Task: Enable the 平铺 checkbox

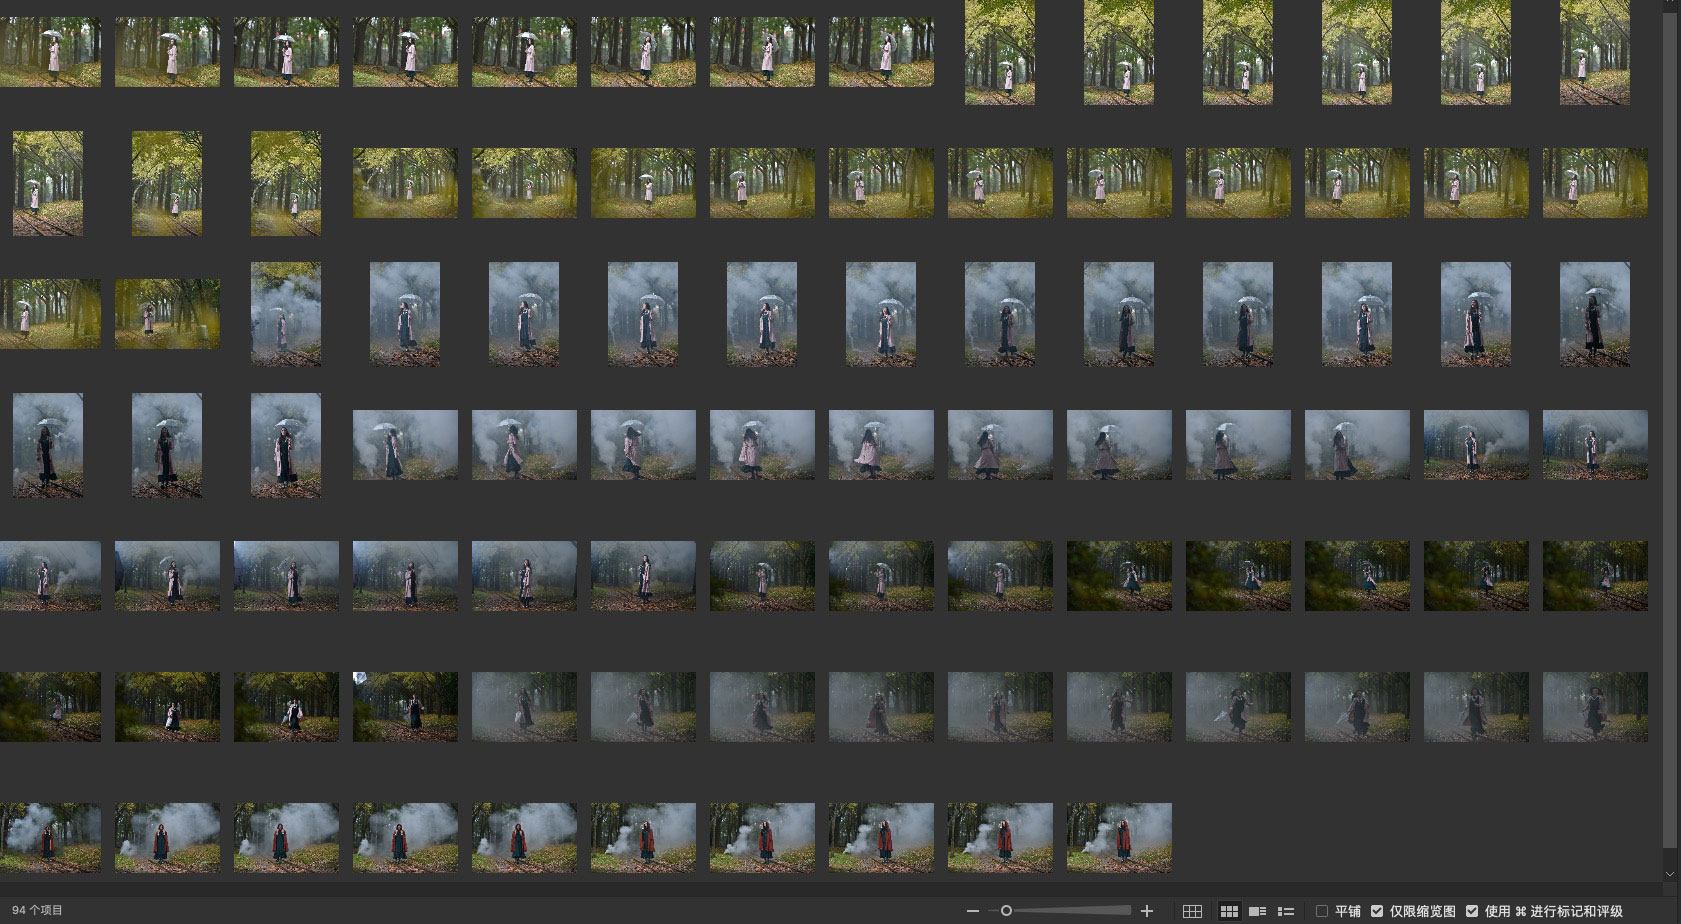Action: 1322,911
